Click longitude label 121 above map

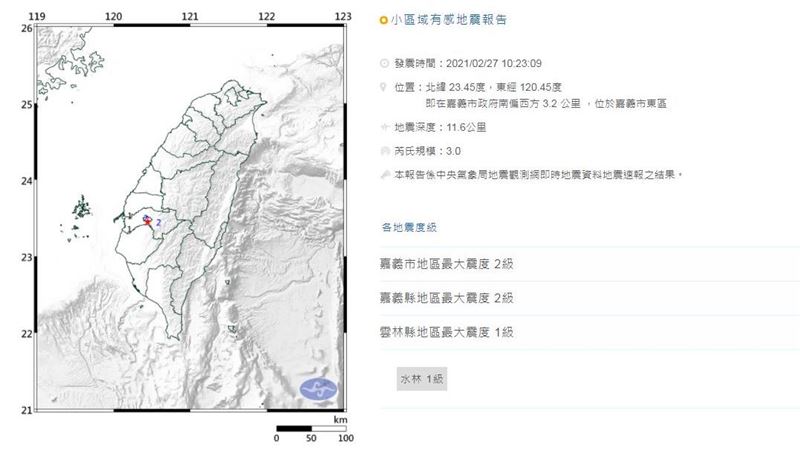tap(190, 16)
